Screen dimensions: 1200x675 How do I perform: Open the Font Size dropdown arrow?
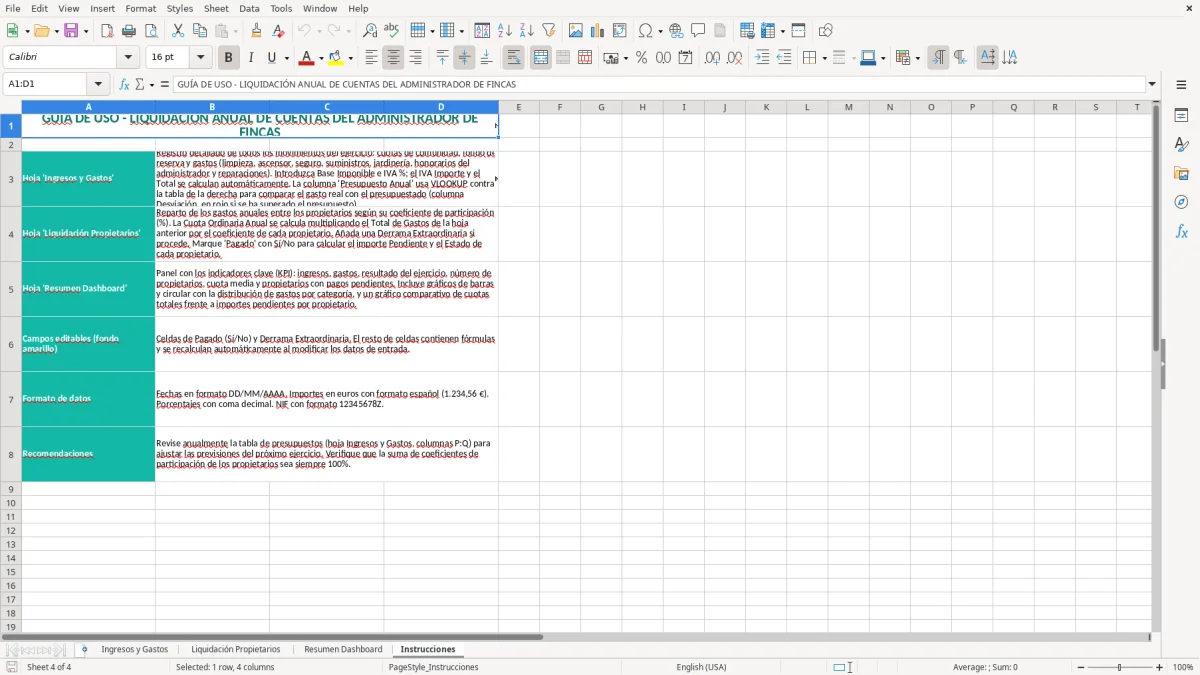coord(201,58)
